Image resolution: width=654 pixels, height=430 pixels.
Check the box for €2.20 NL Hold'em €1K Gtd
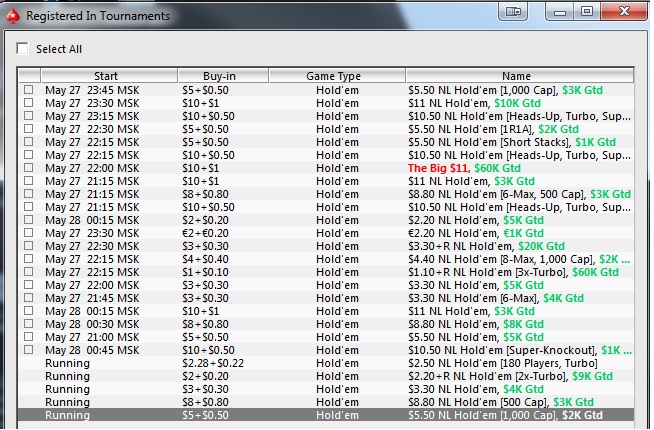point(28,233)
